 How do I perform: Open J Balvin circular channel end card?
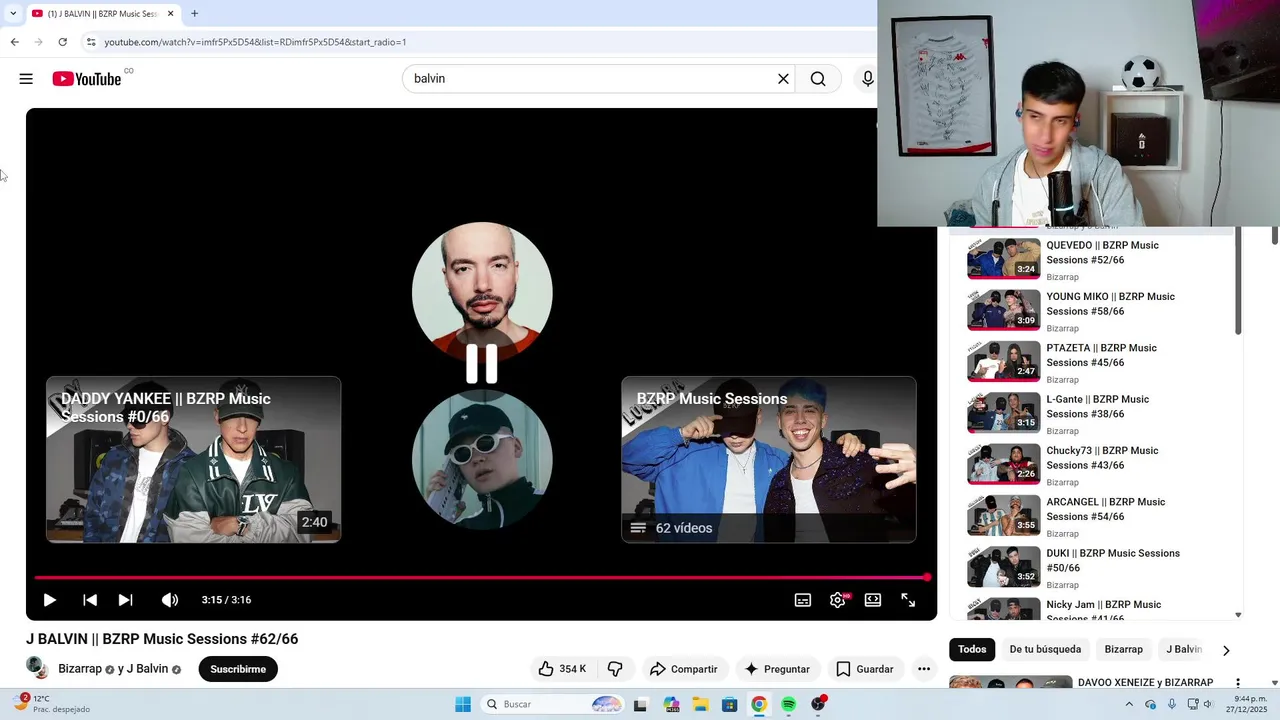pos(482,292)
